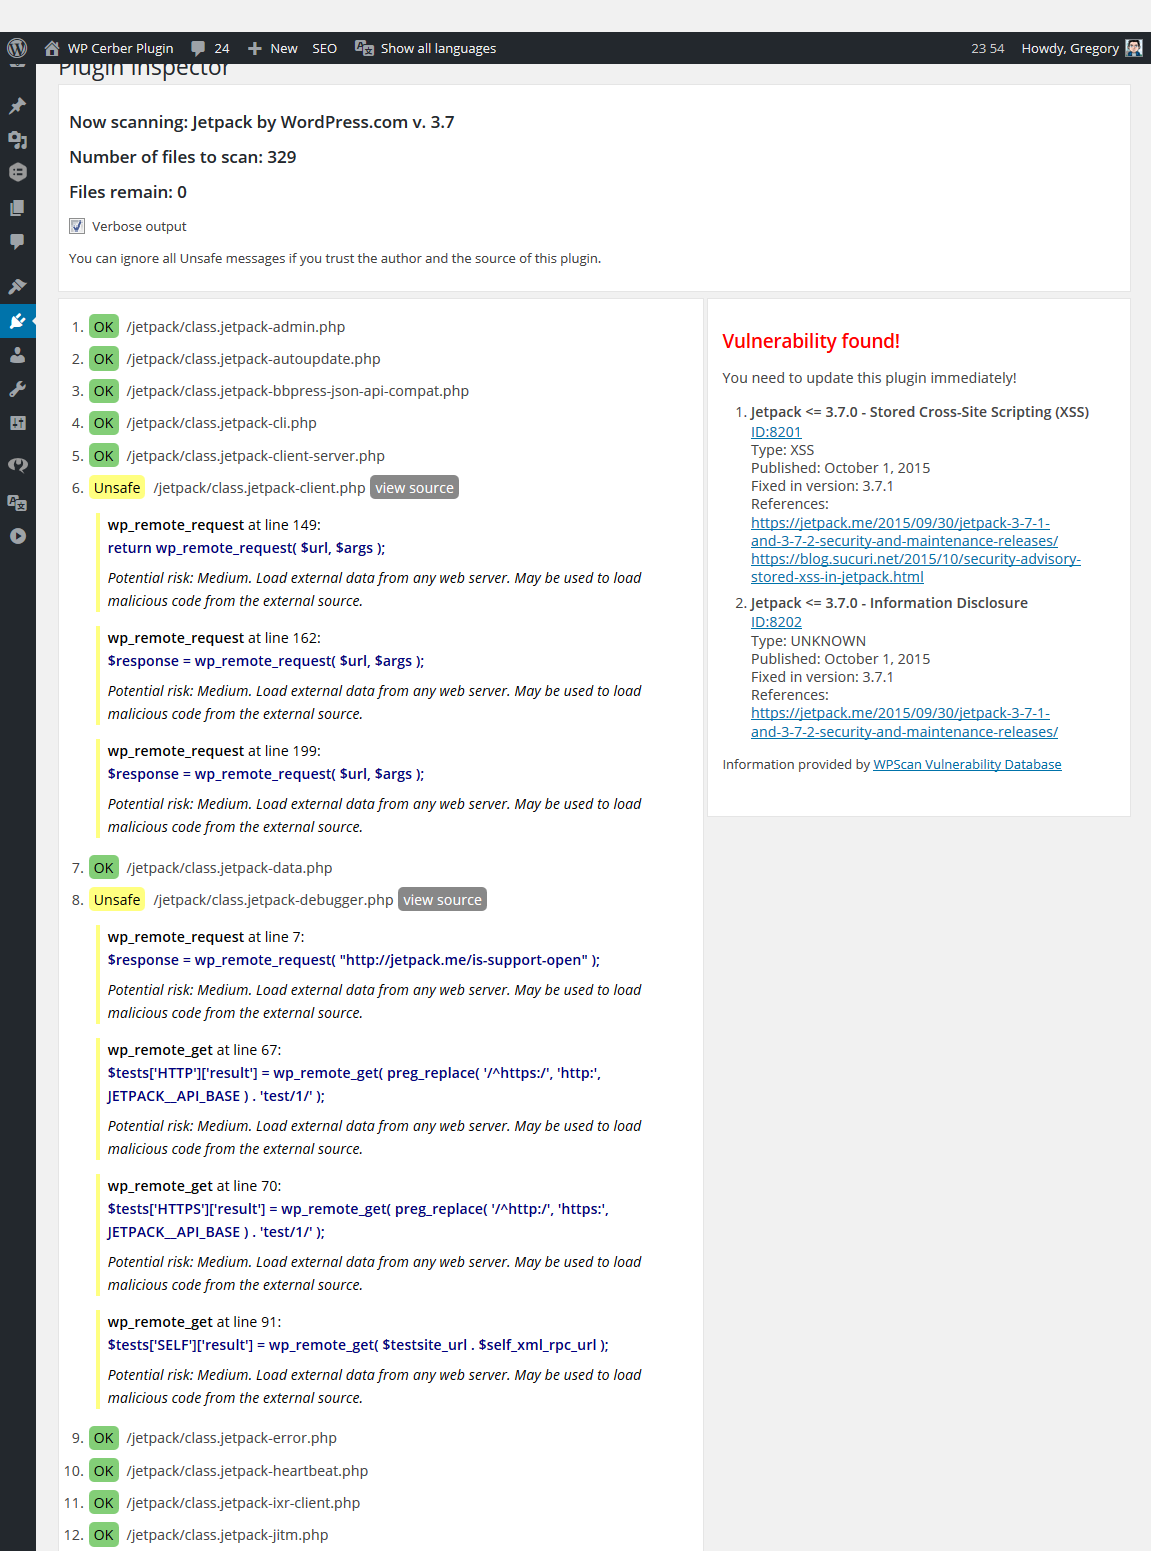1151x1551 pixels.
Task: Open vulnerability link ID:8202
Action: pyautogui.click(x=776, y=622)
